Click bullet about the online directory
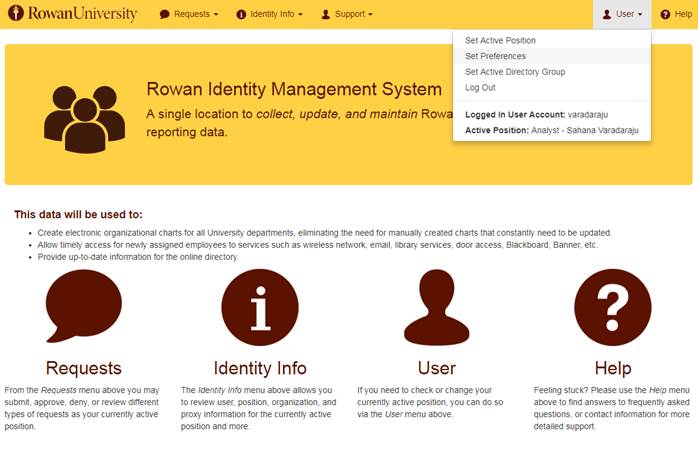The height and width of the screenshot is (472, 698). (x=138, y=257)
